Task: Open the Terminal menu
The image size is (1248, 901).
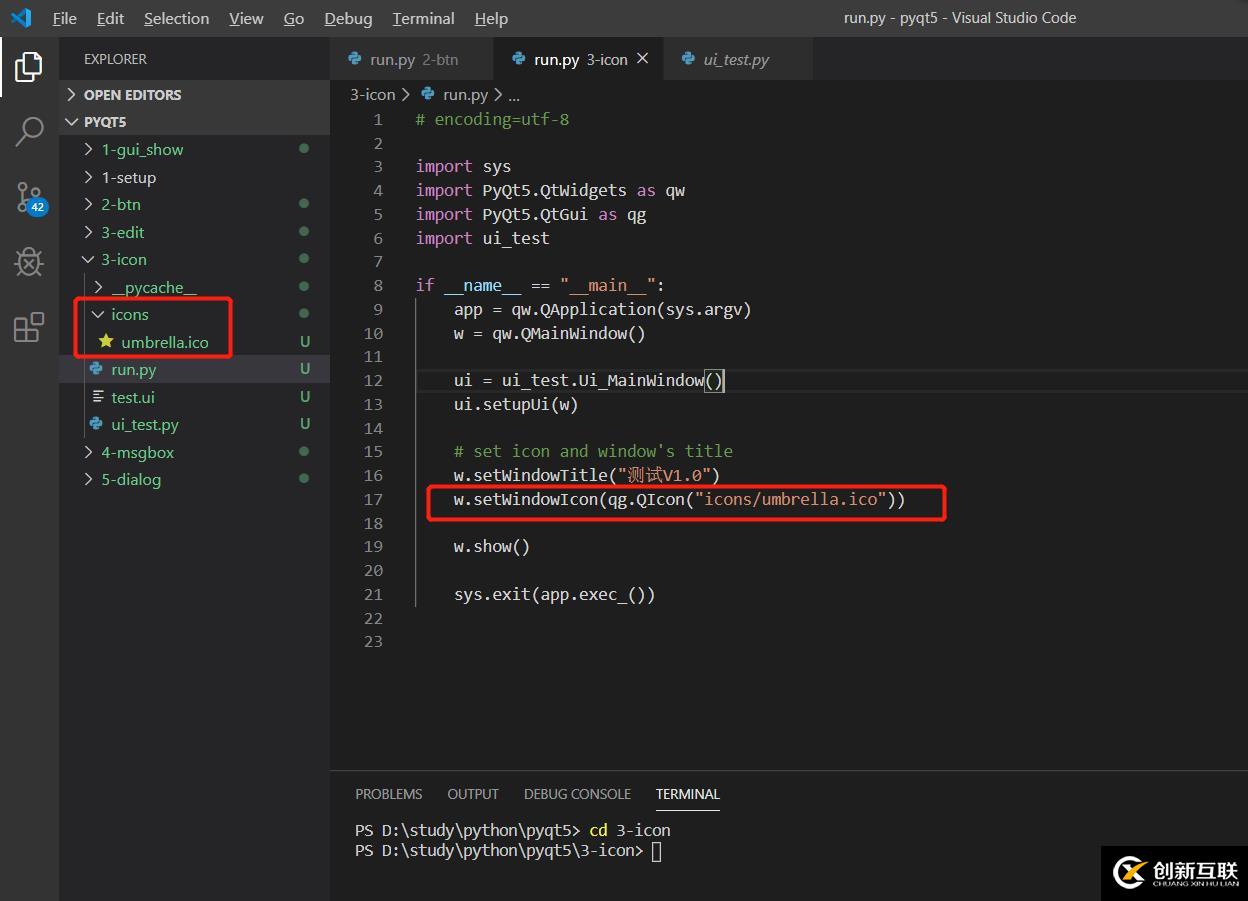Action: [x=424, y=18]
